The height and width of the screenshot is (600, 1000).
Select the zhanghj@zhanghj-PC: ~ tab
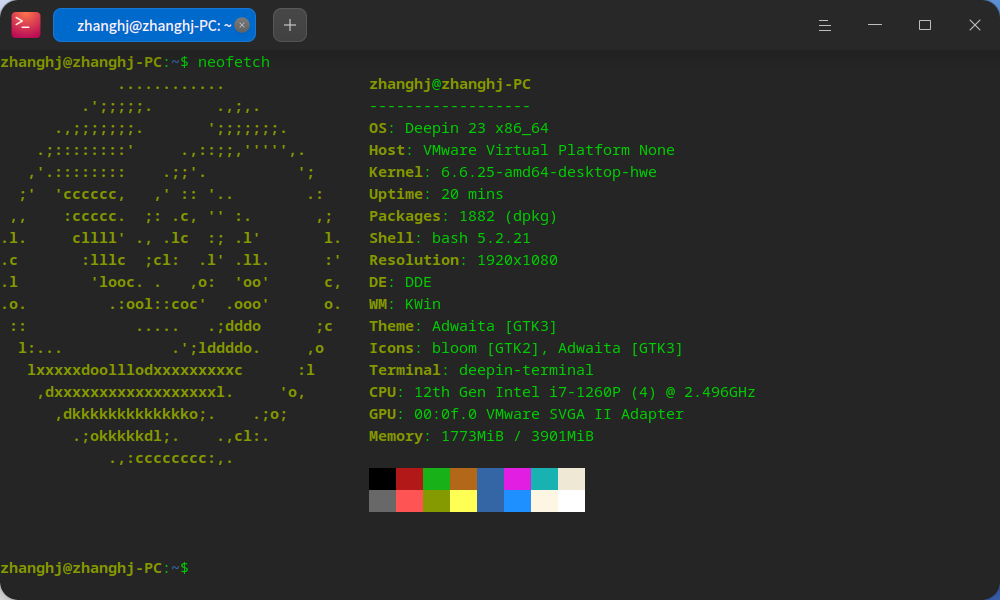154,25
